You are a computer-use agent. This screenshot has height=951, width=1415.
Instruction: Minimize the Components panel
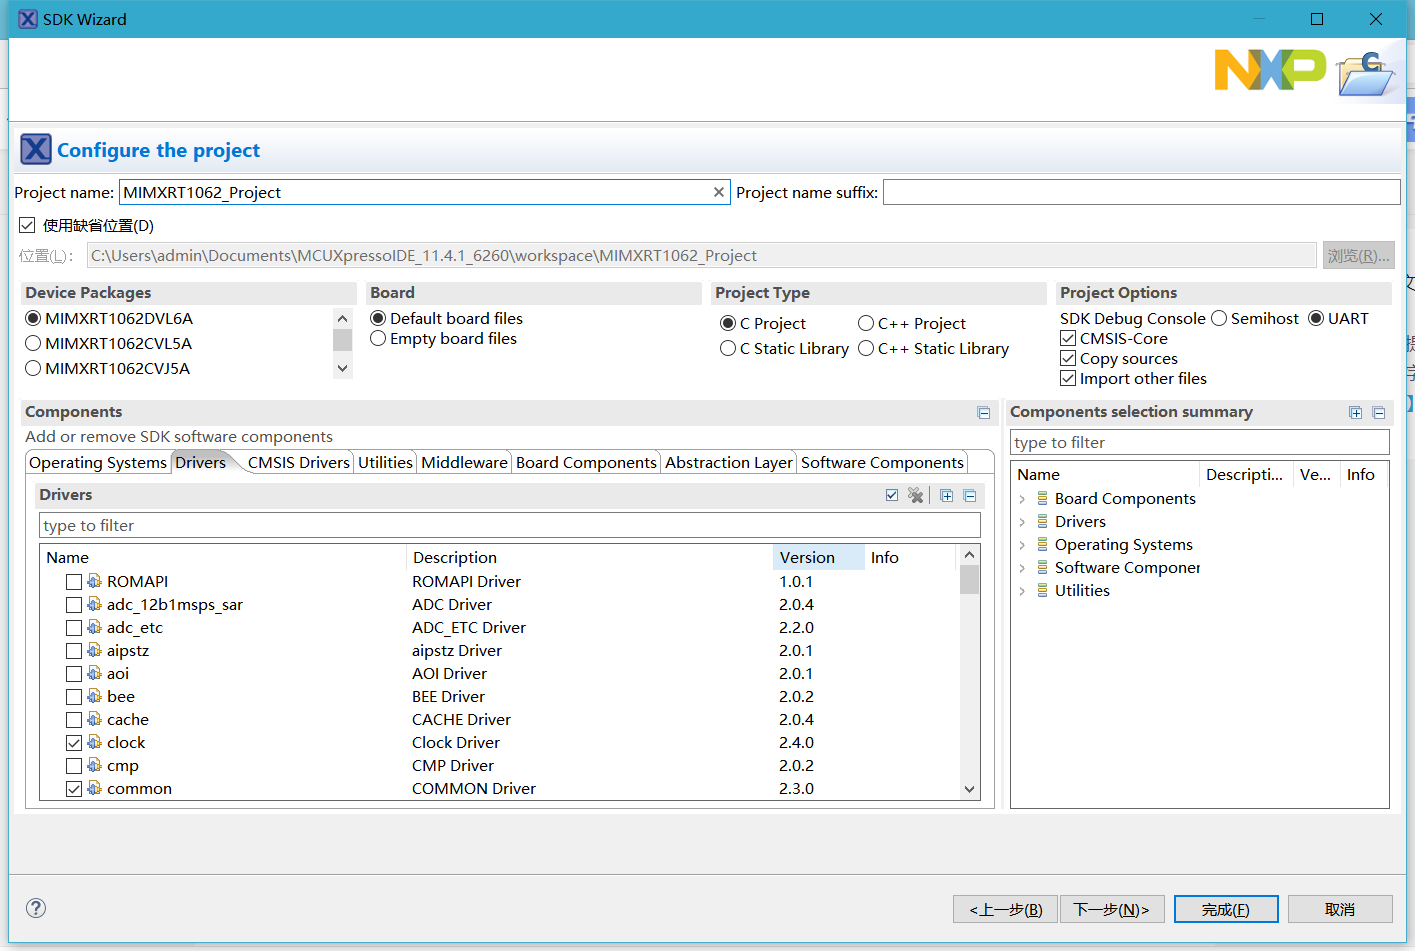(x=983, y=412)
